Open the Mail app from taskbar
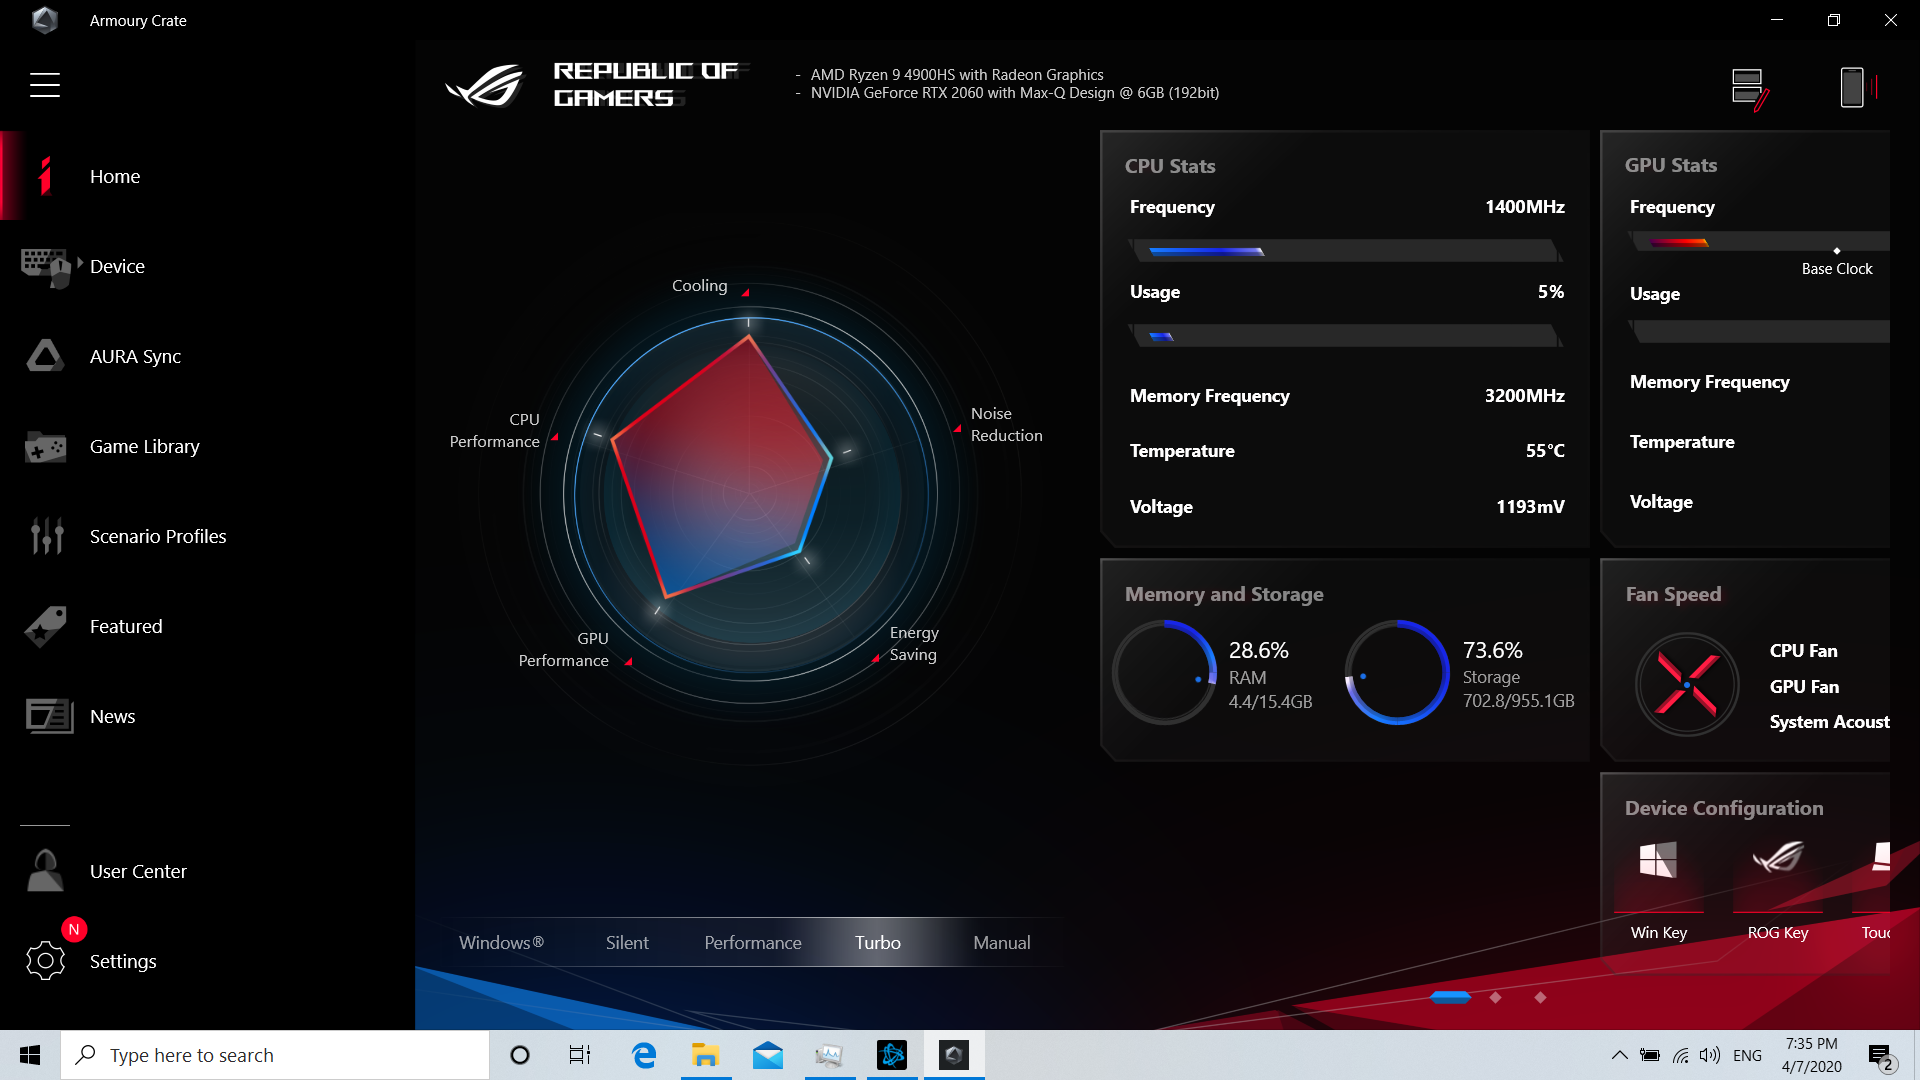Image resolution: width=1920 pixels, height=1080 pixels. coord(768,1055)
